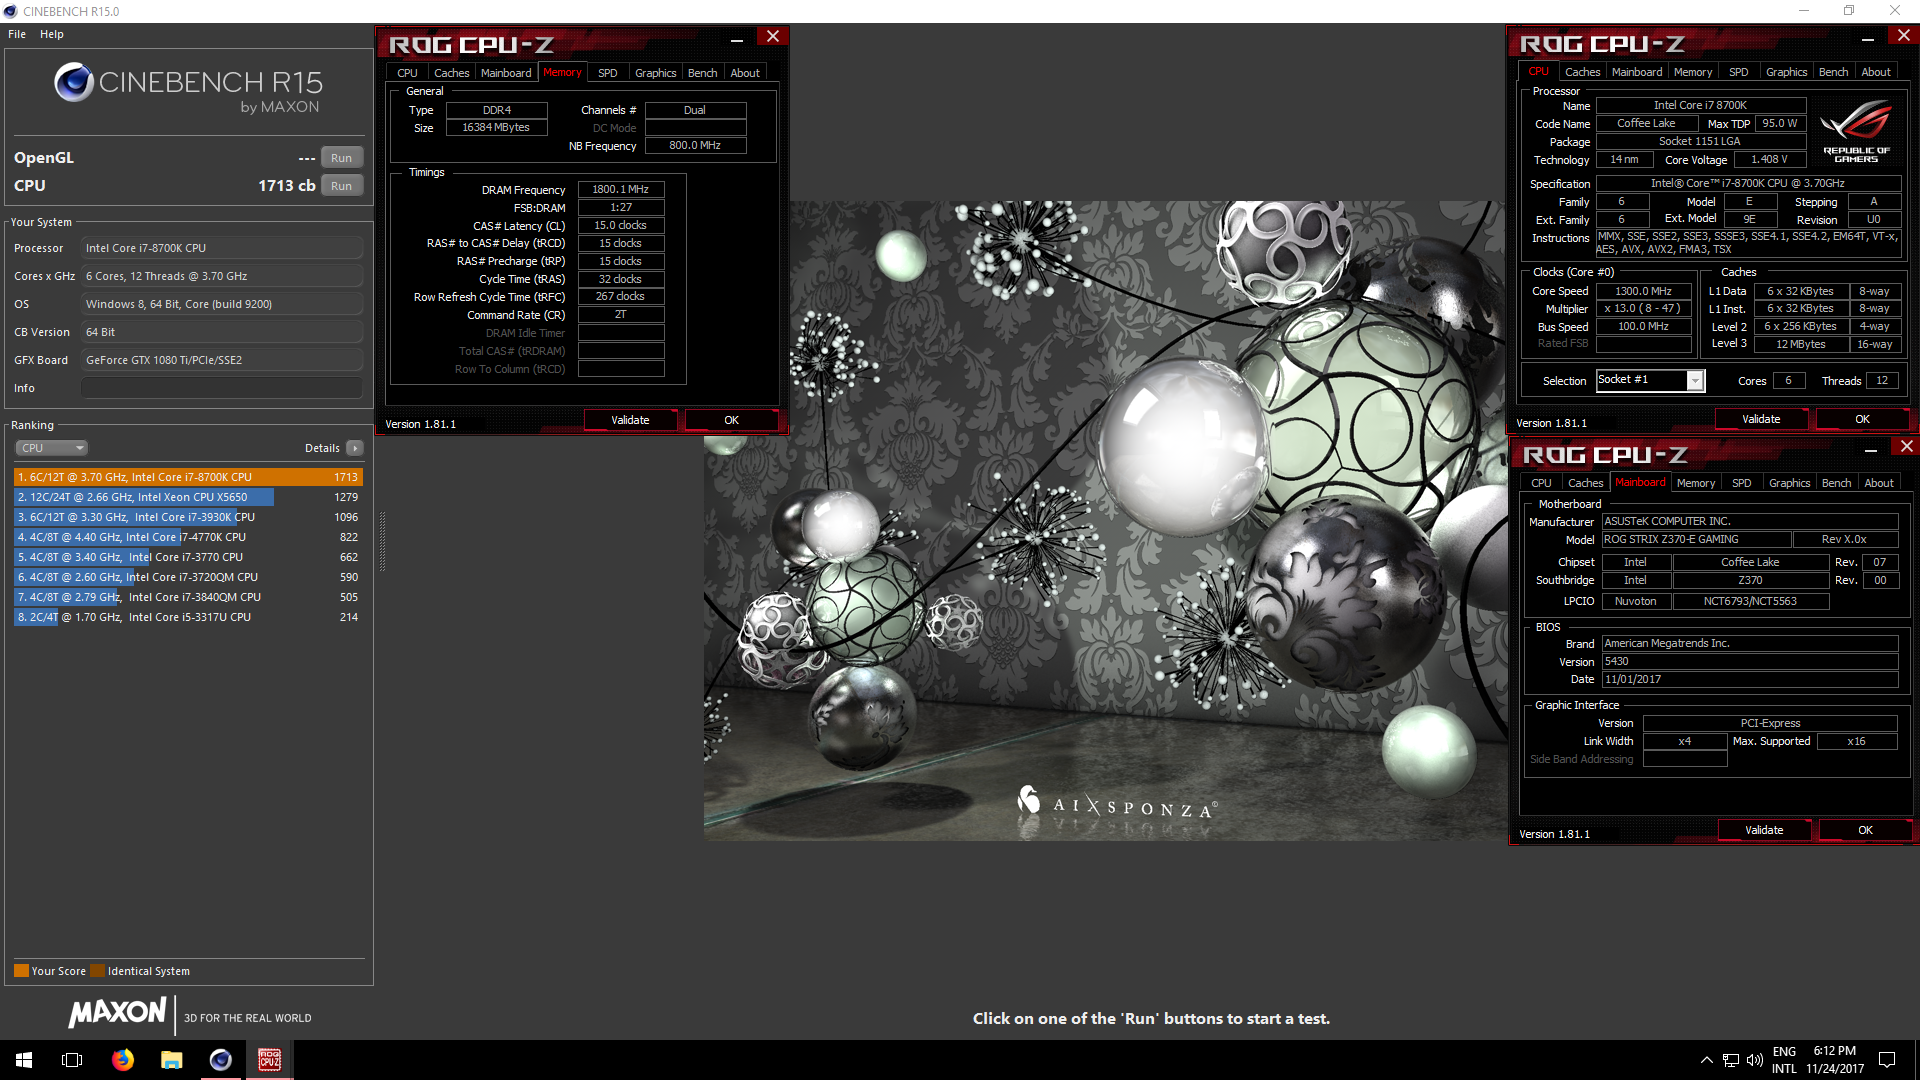Click OK in the Memory CPU-Z window
The width and height of the screenshot is (1920, 1080).
pos(731,420)
